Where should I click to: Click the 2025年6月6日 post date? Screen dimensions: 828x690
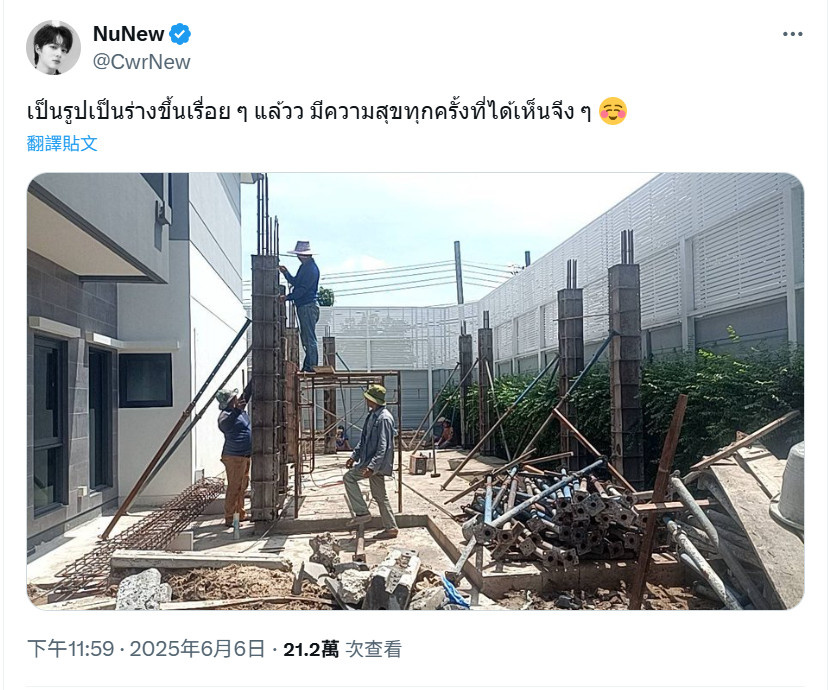click(x=197, y=649)
